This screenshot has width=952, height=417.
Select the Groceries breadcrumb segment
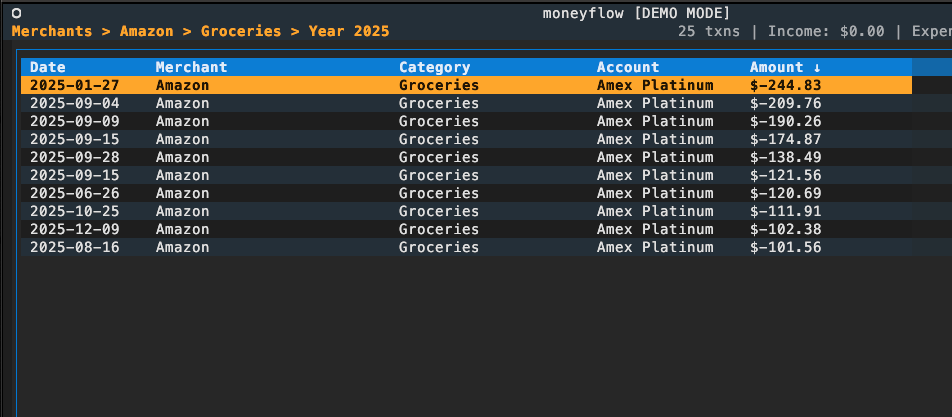click(x=241, y=31)
